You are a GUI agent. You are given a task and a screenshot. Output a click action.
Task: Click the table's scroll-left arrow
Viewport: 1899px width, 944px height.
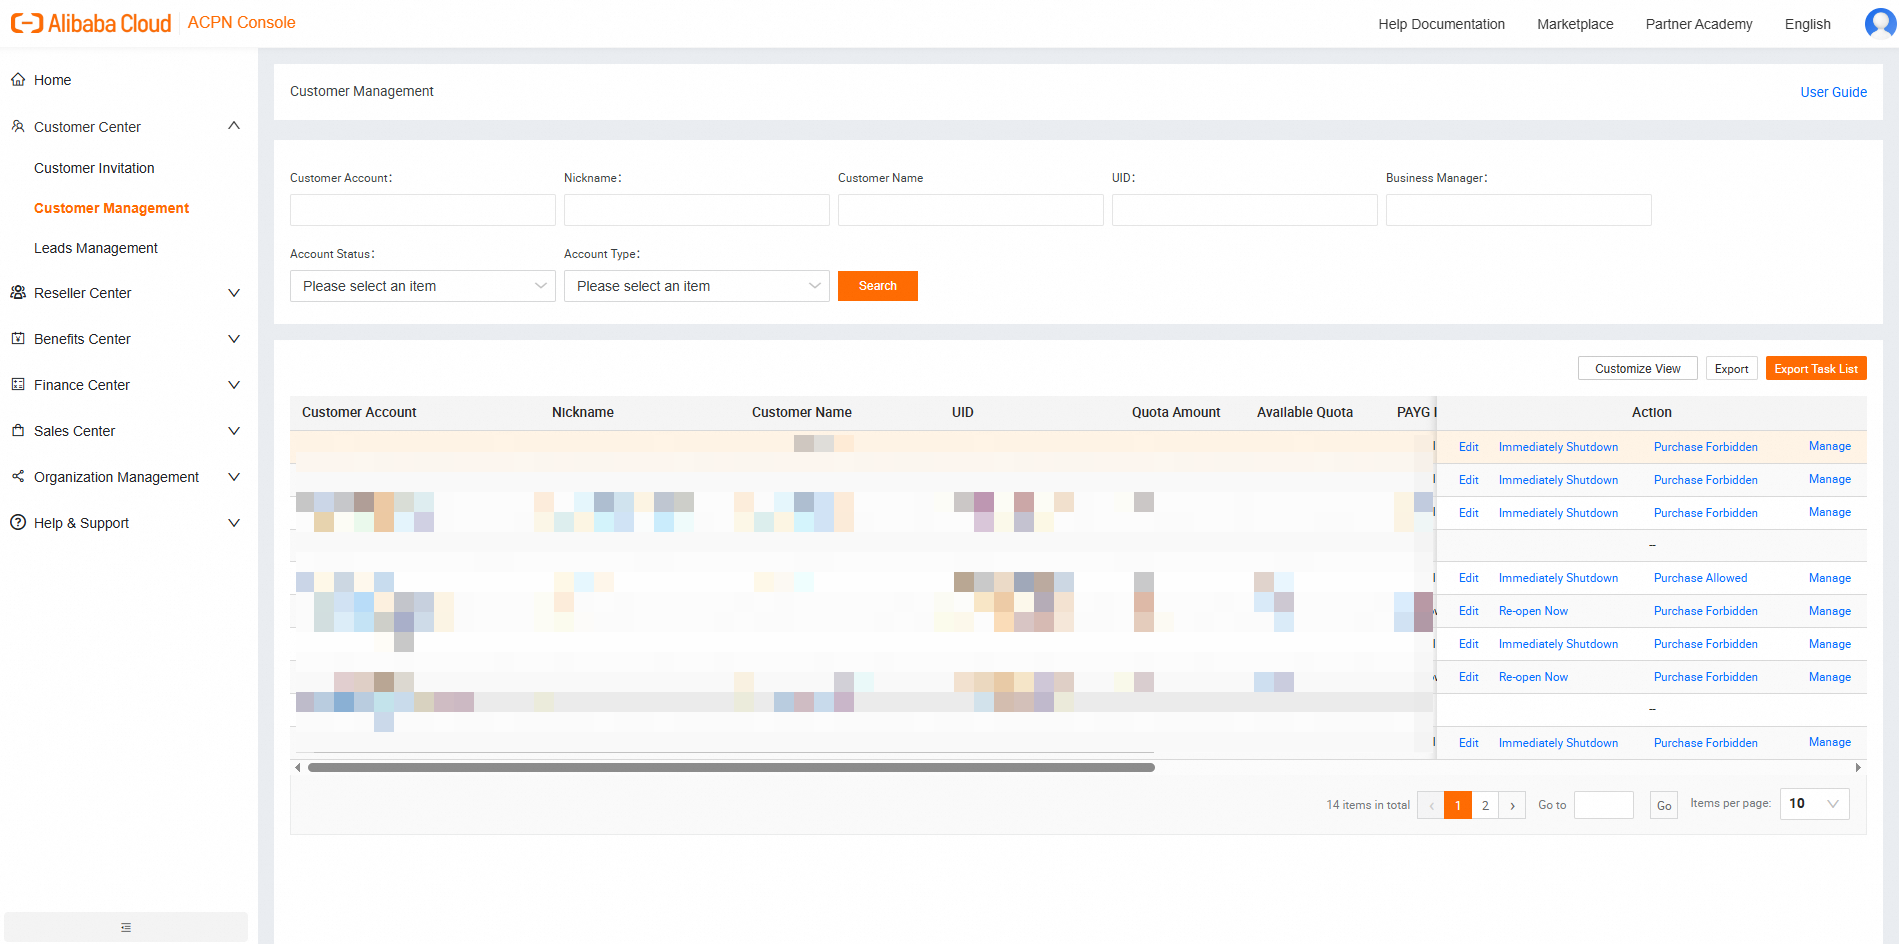tap(297, 768)
